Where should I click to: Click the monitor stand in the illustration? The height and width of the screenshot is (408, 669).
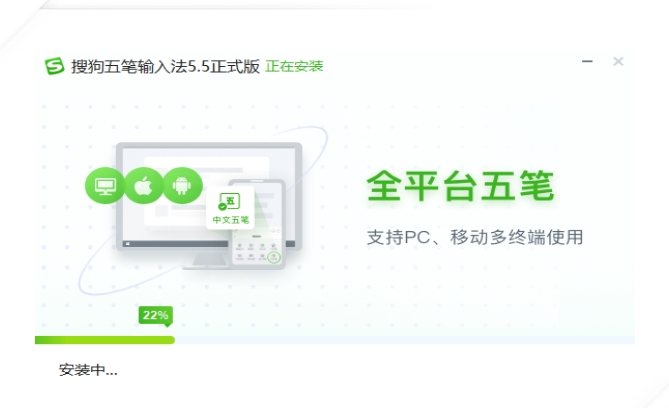click(x=208, y=260)
